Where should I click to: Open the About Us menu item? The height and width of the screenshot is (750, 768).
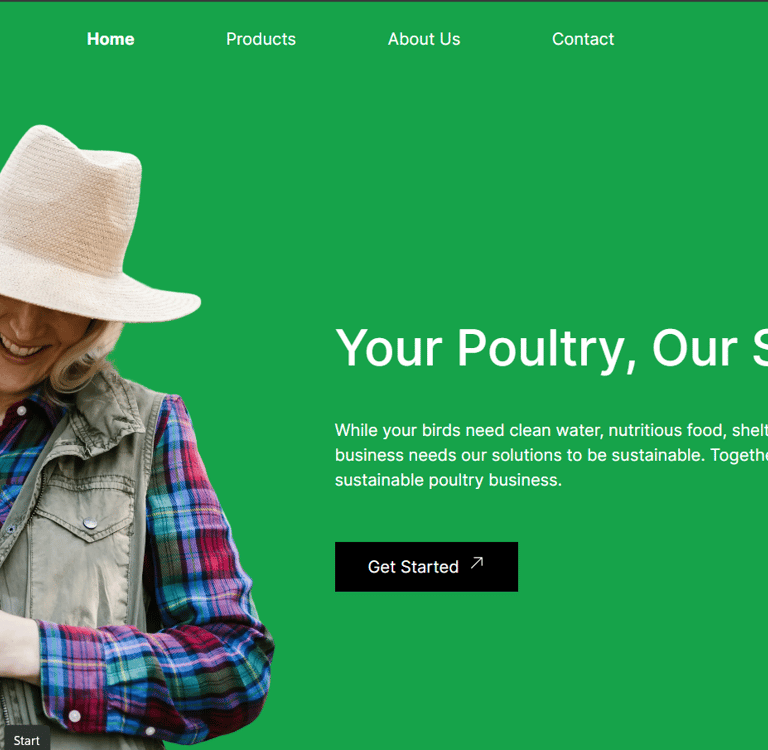(424, 39)
